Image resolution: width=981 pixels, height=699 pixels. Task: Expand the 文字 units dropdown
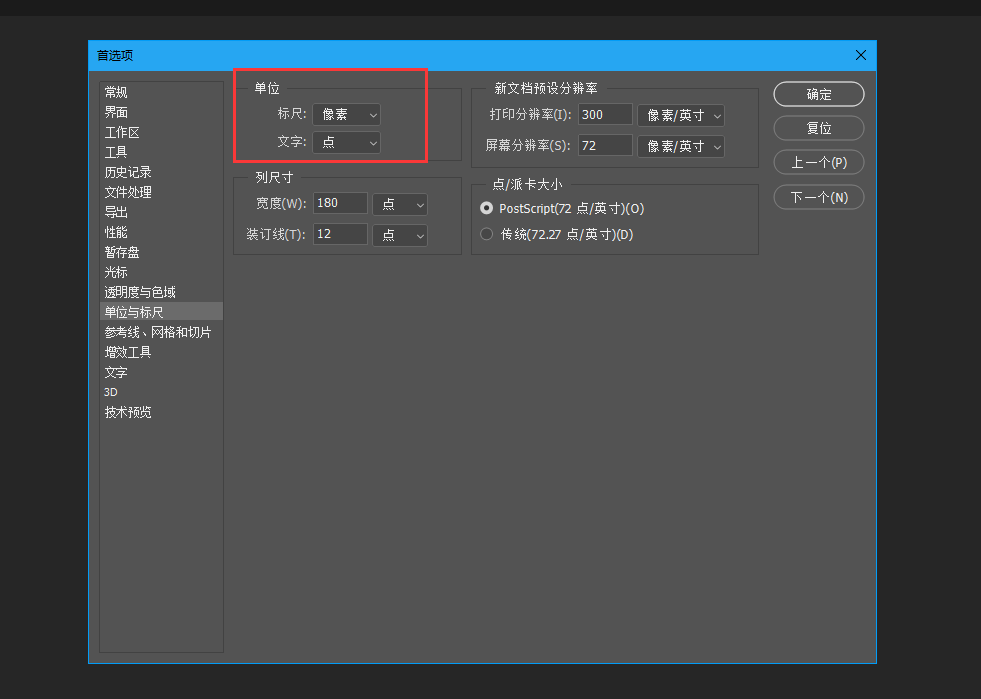tap(347, 143)
